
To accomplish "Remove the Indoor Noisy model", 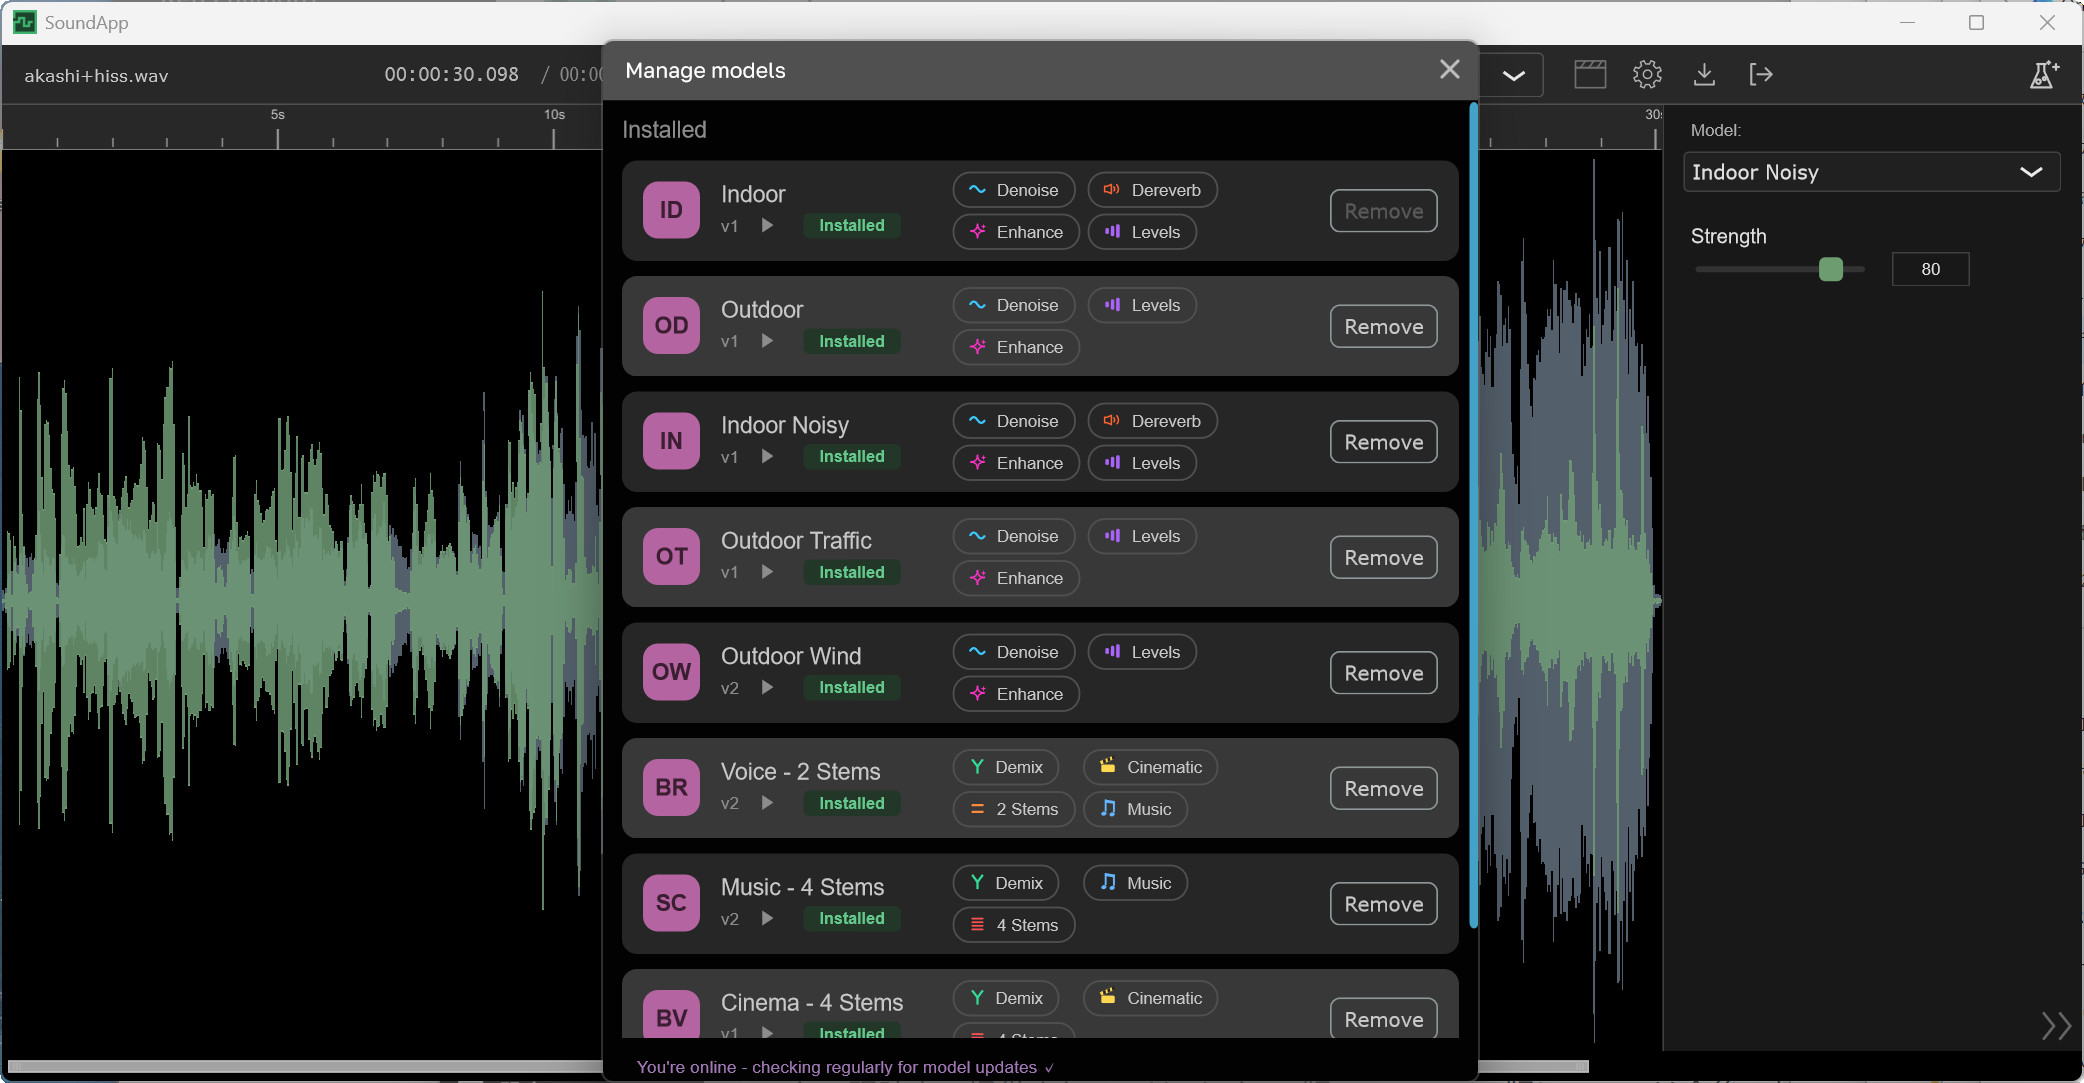I will (x=1383, y=442).
